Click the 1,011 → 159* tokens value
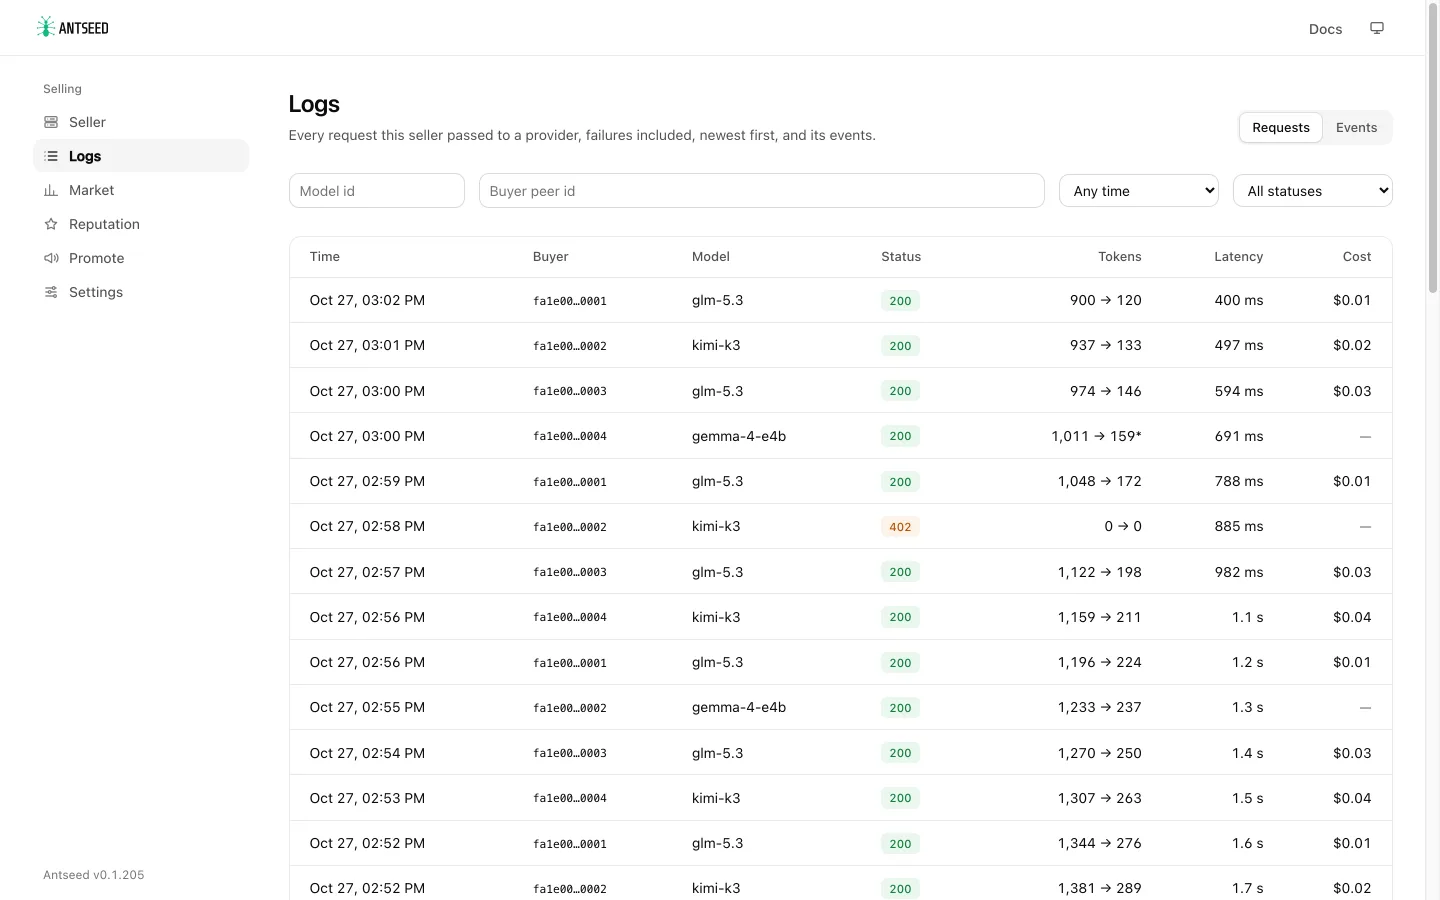Image resolution: width=1440 pixels, height=900 pixels. pyautogui.click(x=1096, y=436)
